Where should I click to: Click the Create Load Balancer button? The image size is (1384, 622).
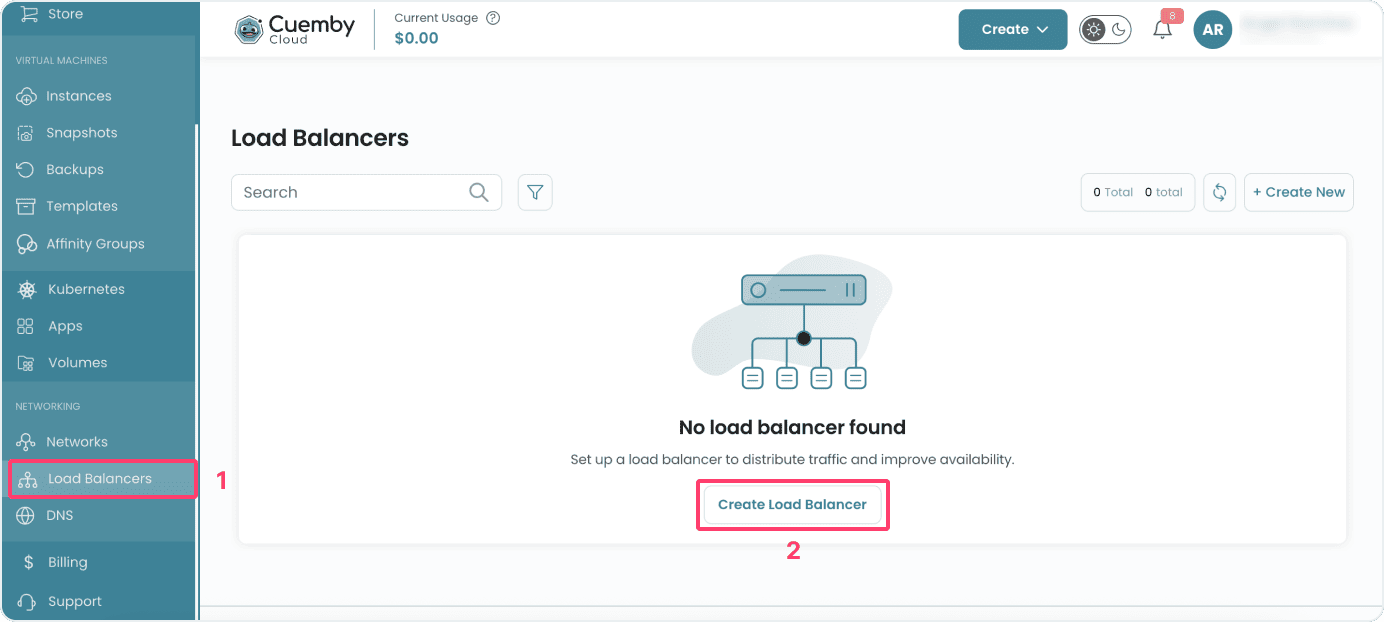tap(792, 504)
